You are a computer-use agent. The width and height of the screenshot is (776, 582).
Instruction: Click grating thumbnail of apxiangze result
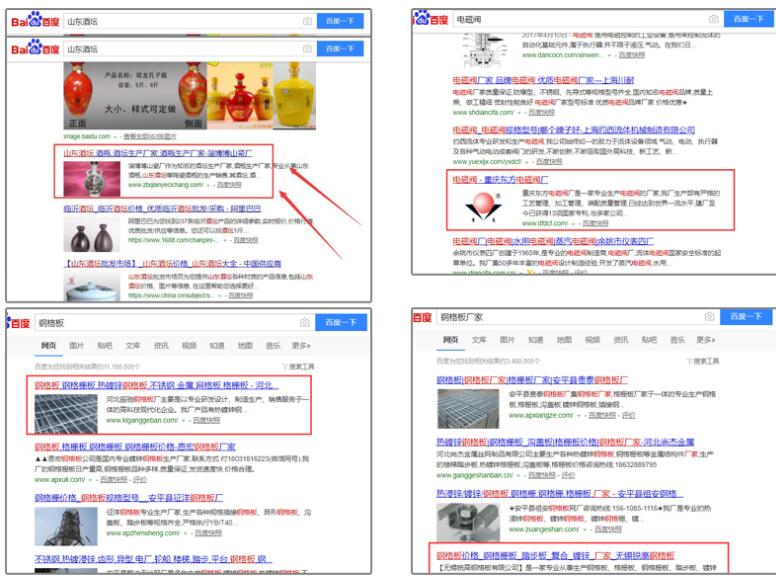point(468,409)
